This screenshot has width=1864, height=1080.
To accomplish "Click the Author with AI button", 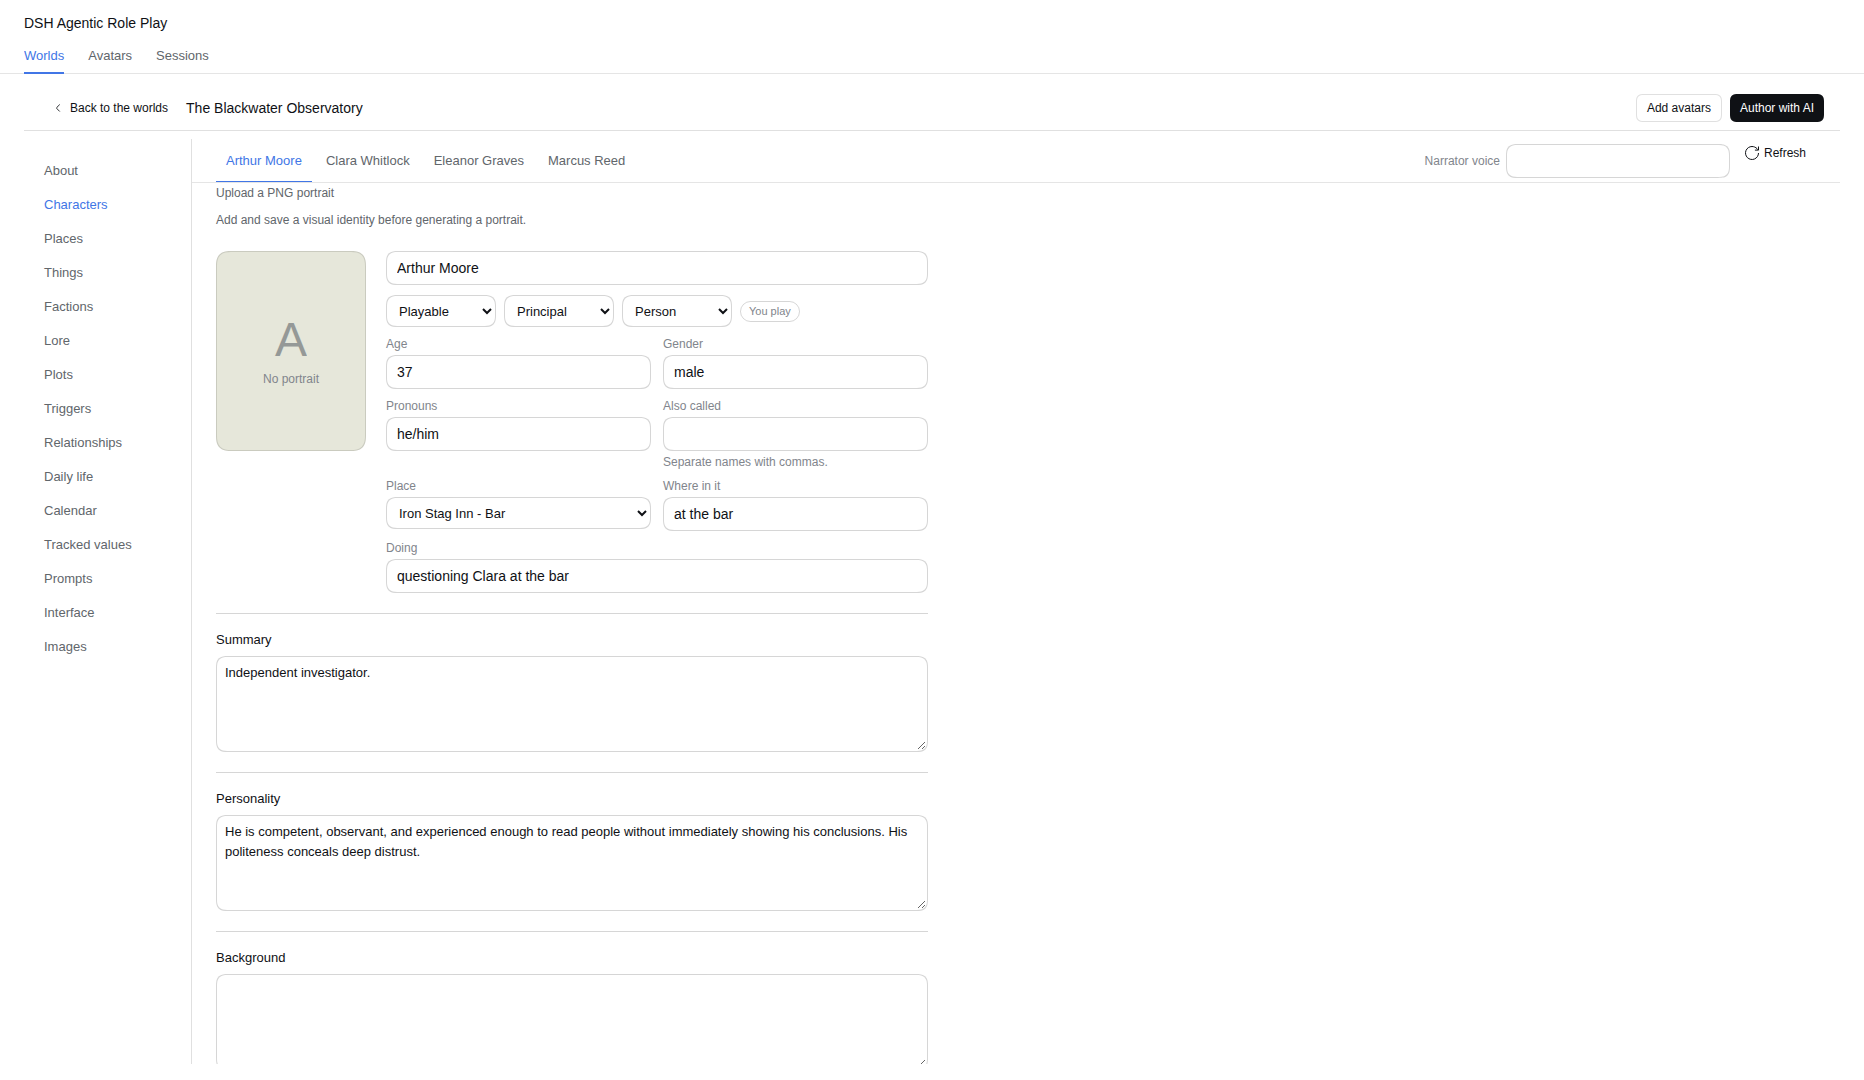I will point(1777,108).
